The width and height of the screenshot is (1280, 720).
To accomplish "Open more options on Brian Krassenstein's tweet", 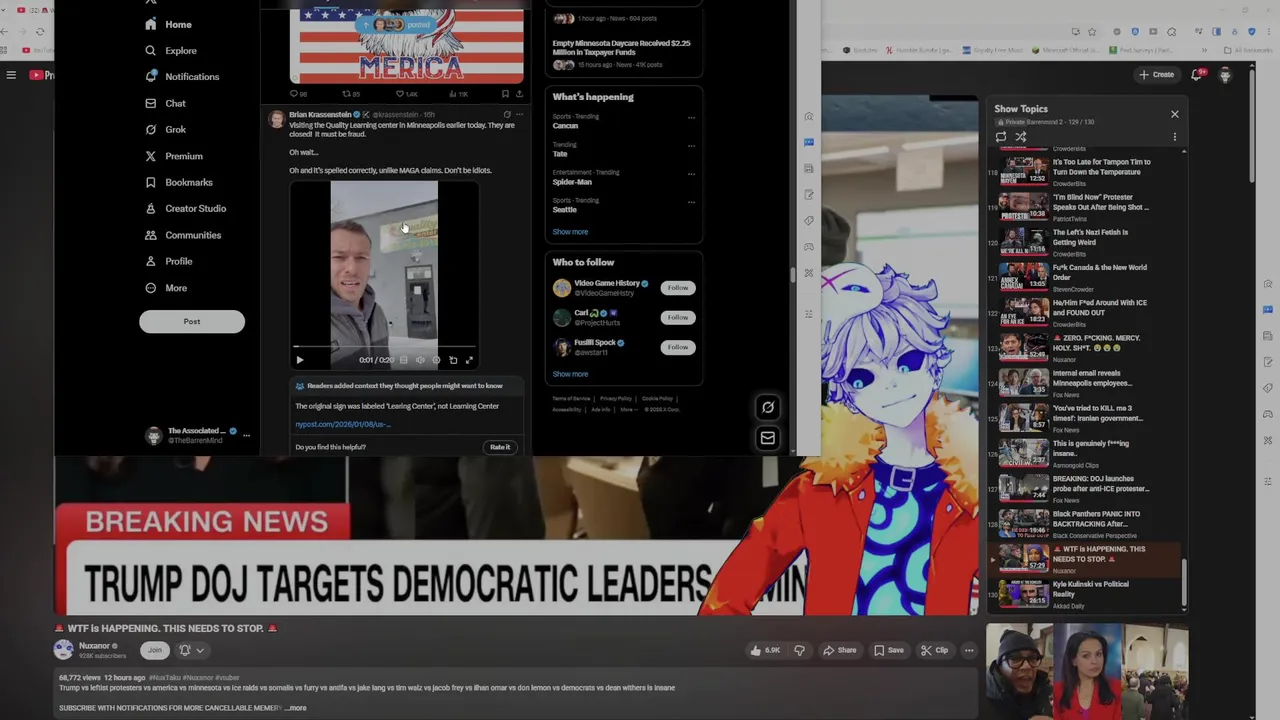I will pyautogui.click(x=519, y=115).
